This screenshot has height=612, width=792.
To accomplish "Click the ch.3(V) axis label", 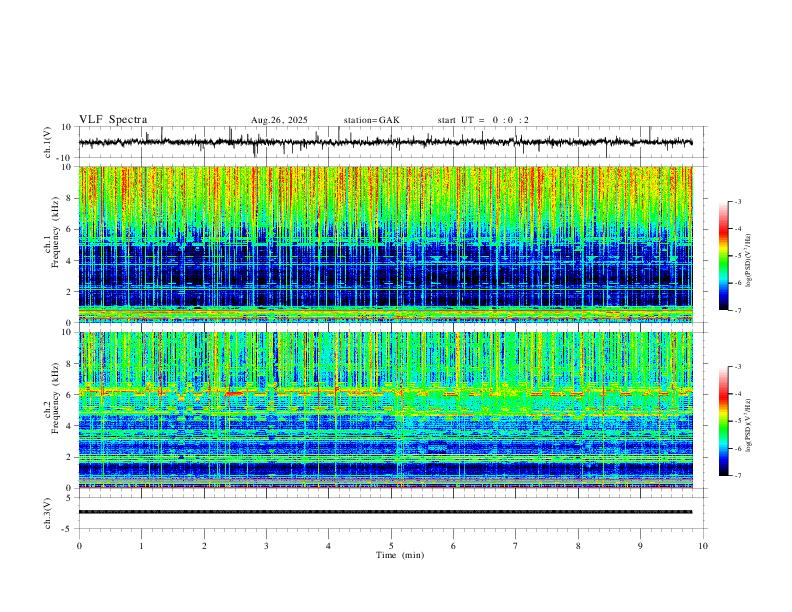I will [48, 514].
